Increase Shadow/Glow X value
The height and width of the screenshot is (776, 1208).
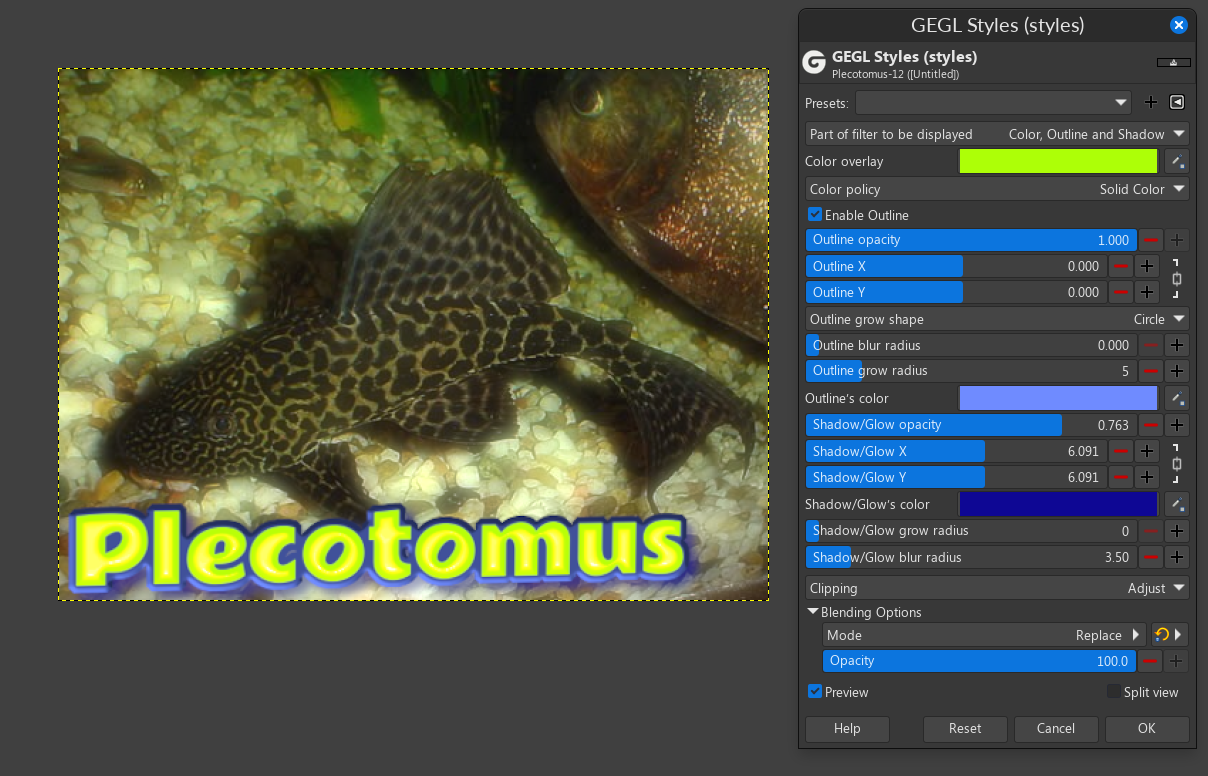click(x=1147, y=451)
